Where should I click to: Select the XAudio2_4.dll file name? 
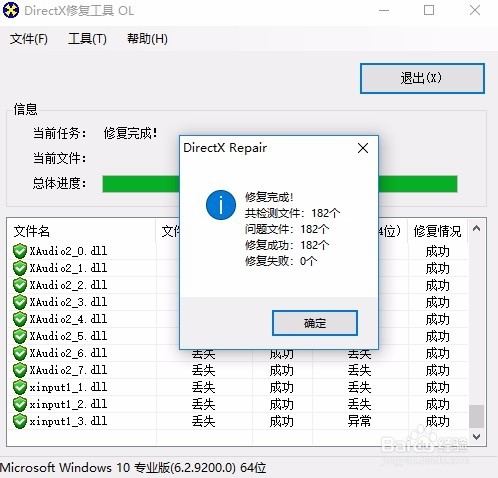click(x=68, y=319)
